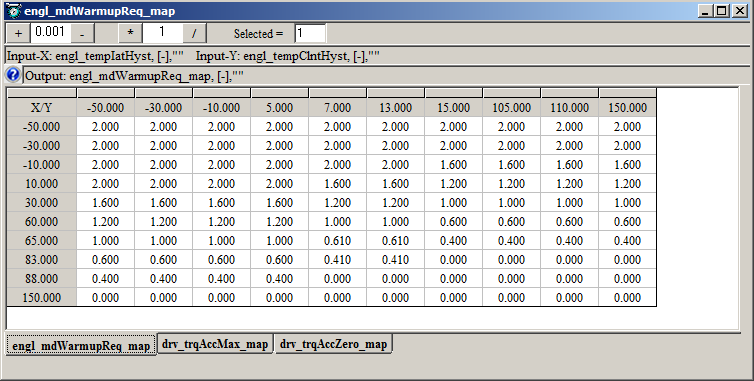
Task: Click the Selected value input field
Action: 310,33
